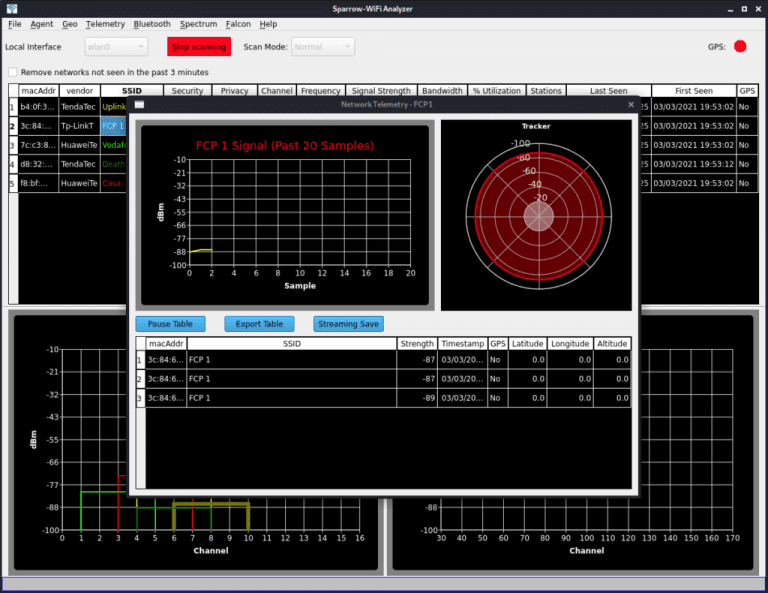This screenshot has height=593, width=768.
Task: Click the Pause Table button
Action: pyautogui.click(x=171, y=324)
